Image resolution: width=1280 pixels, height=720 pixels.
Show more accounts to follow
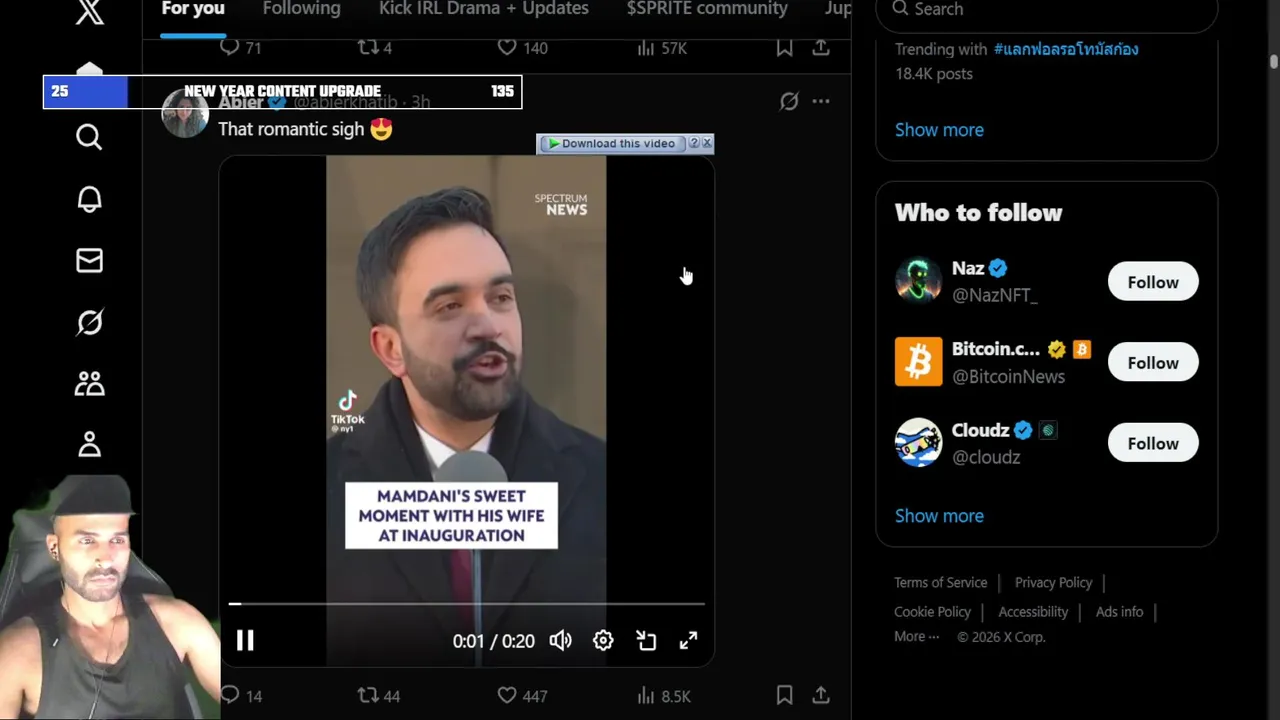point(939,516)
